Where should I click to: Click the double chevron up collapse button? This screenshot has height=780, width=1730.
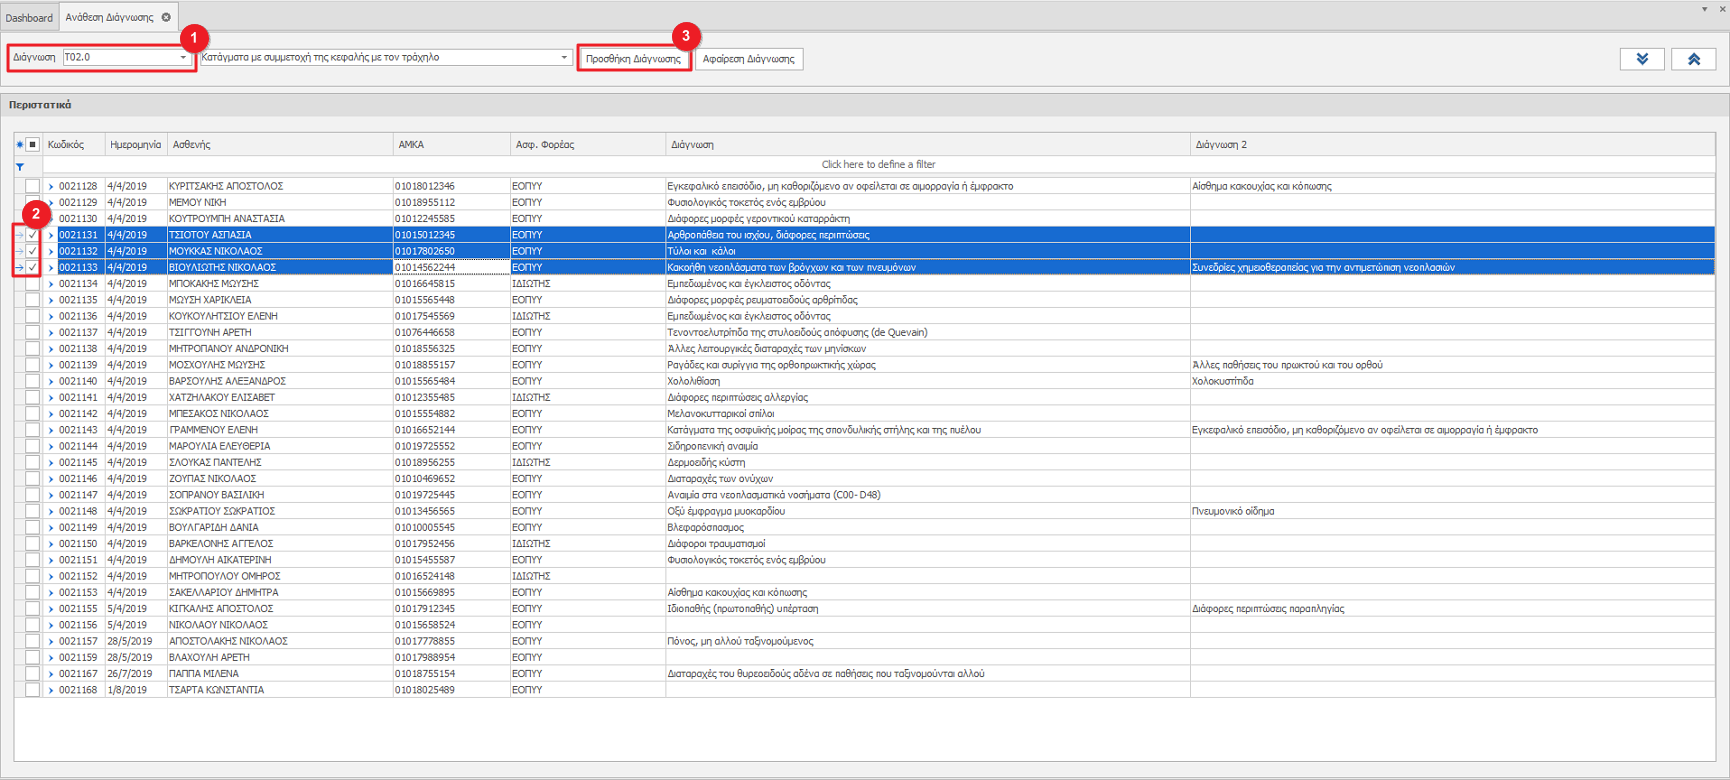coord(1693,59)
